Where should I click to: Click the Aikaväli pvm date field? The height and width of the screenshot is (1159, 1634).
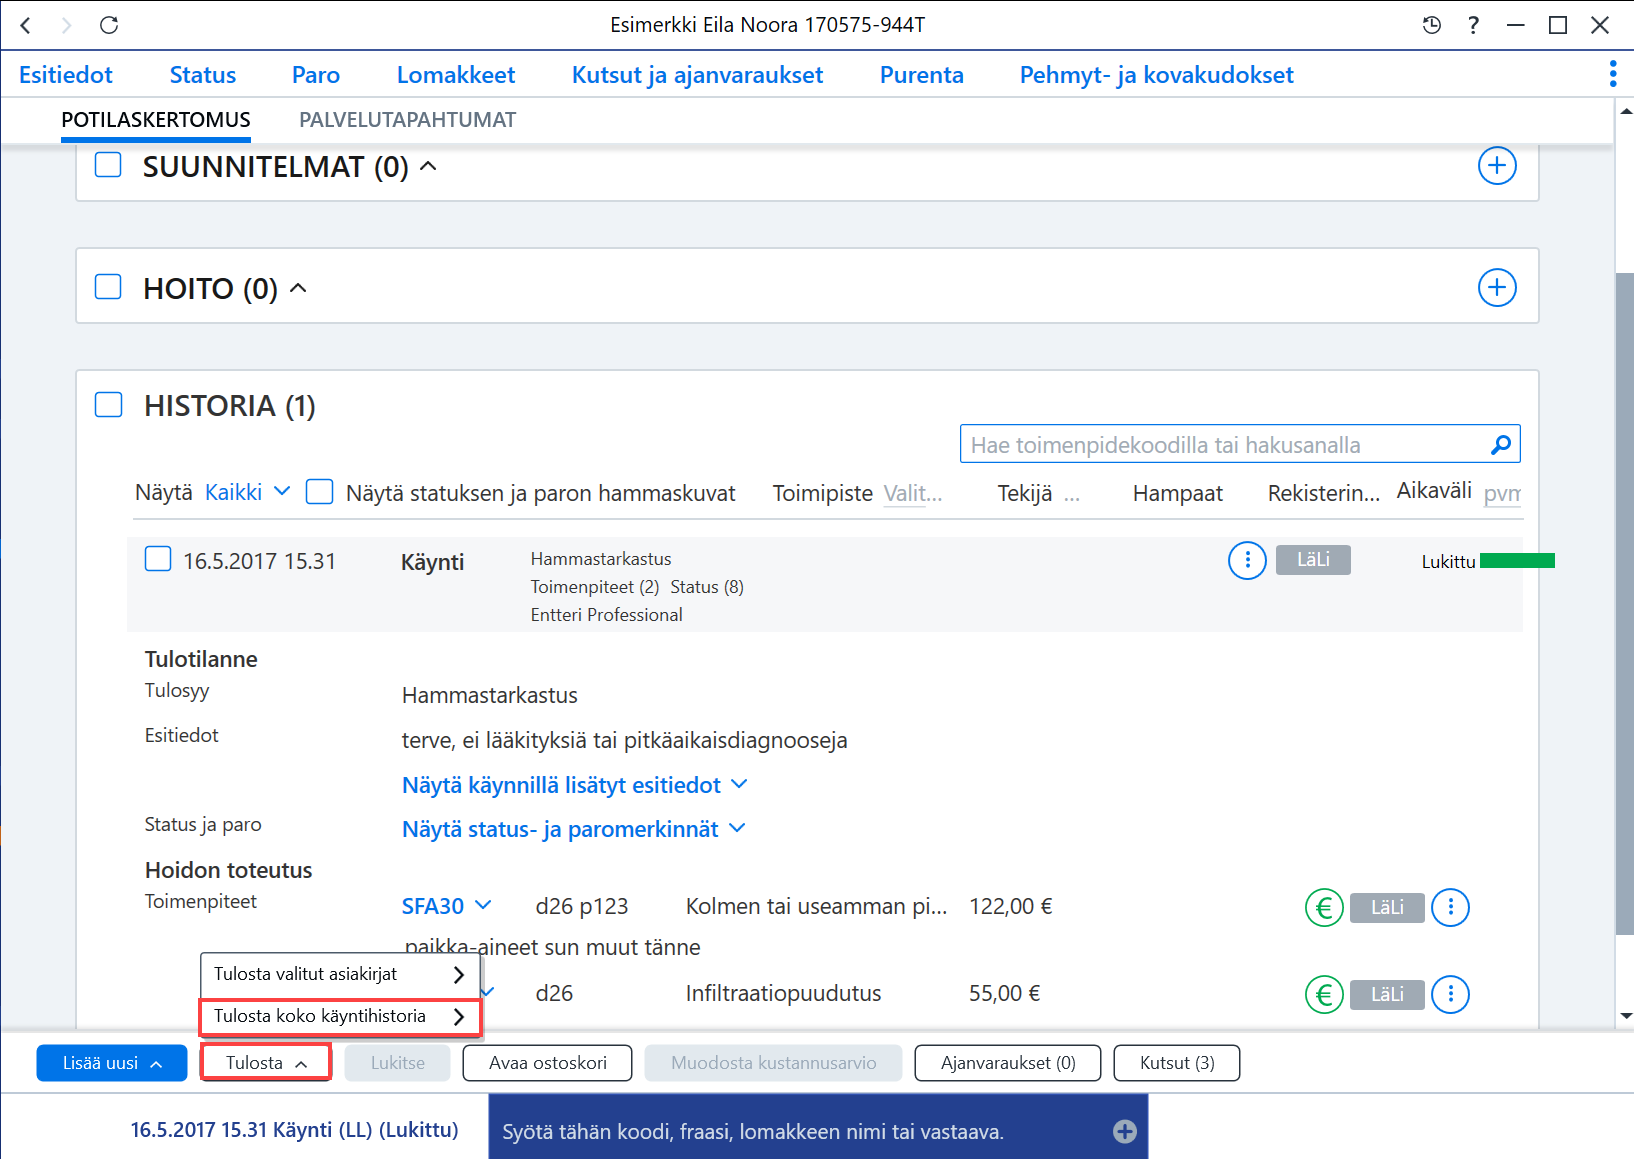[x=1502, y=493]
